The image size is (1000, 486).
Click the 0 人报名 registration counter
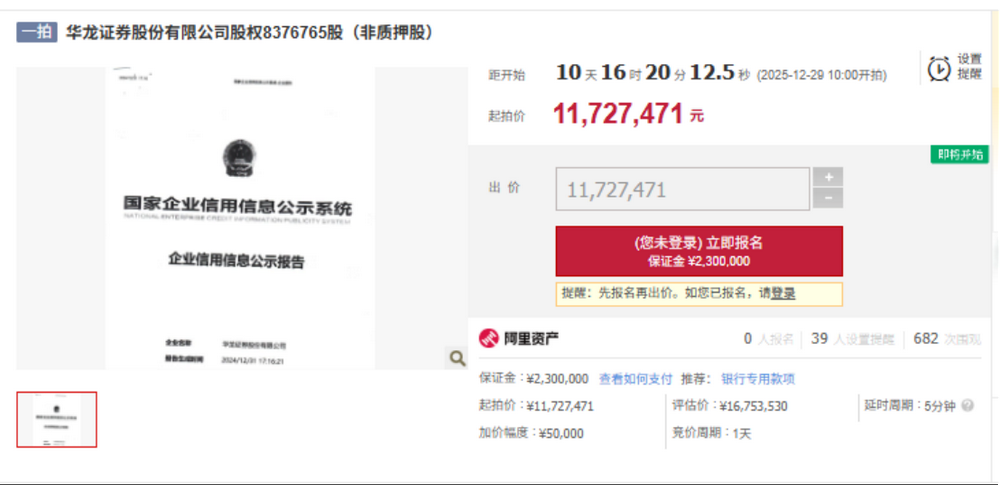[x=767, y=339]
